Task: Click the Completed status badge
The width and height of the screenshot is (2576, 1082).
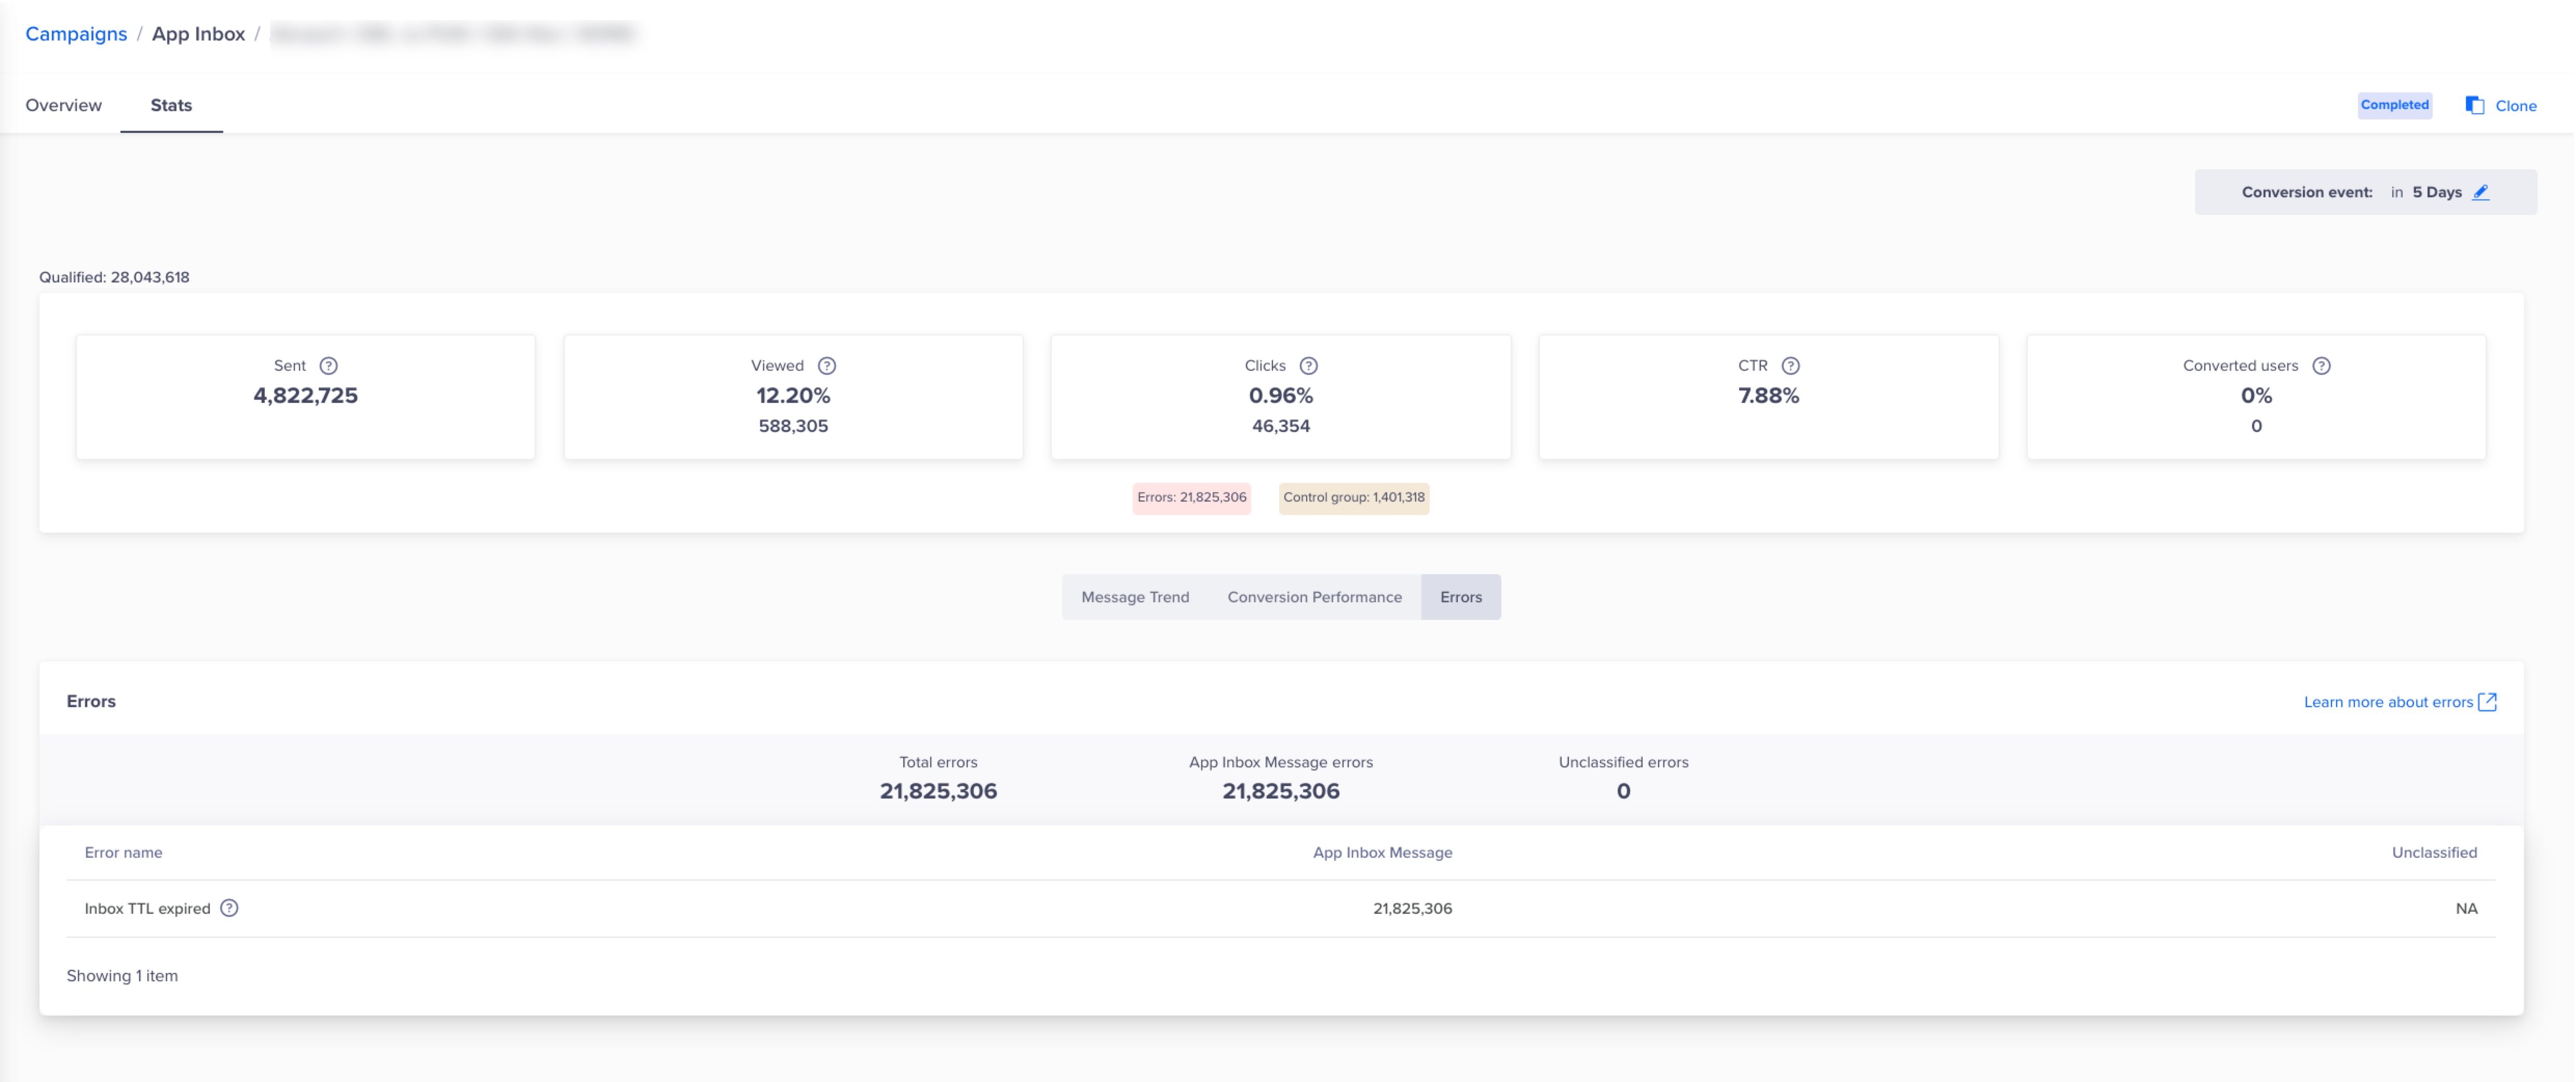Action: 2394,105
